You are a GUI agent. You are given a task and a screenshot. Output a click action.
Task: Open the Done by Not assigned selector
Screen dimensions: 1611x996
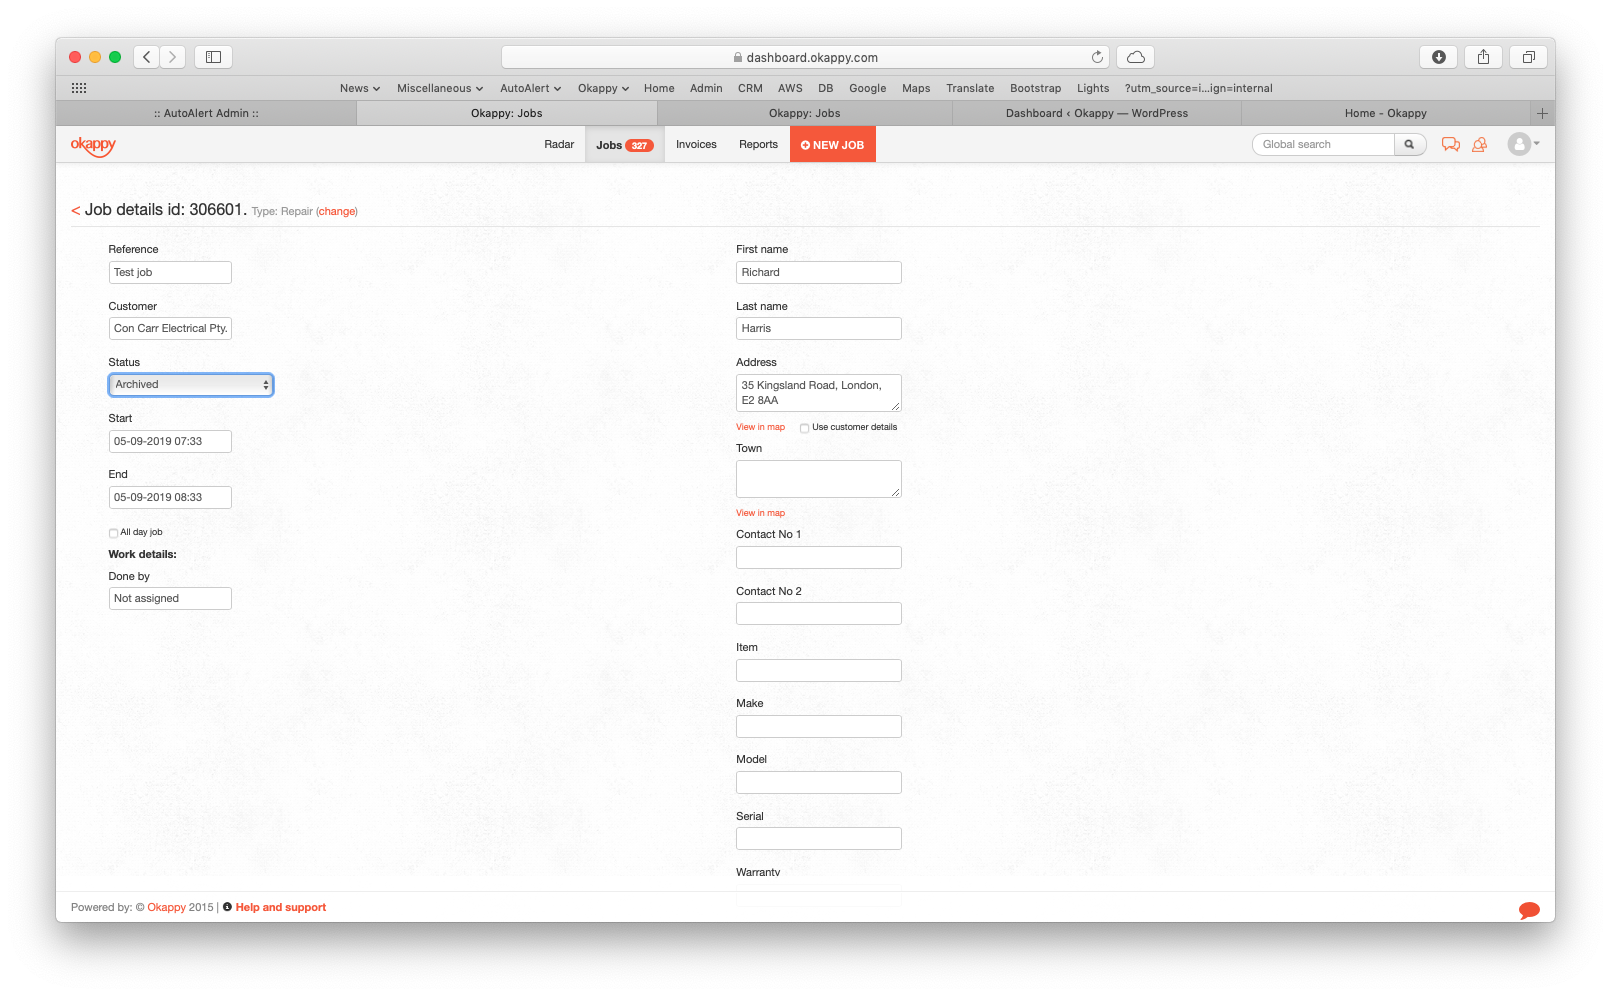170,598
